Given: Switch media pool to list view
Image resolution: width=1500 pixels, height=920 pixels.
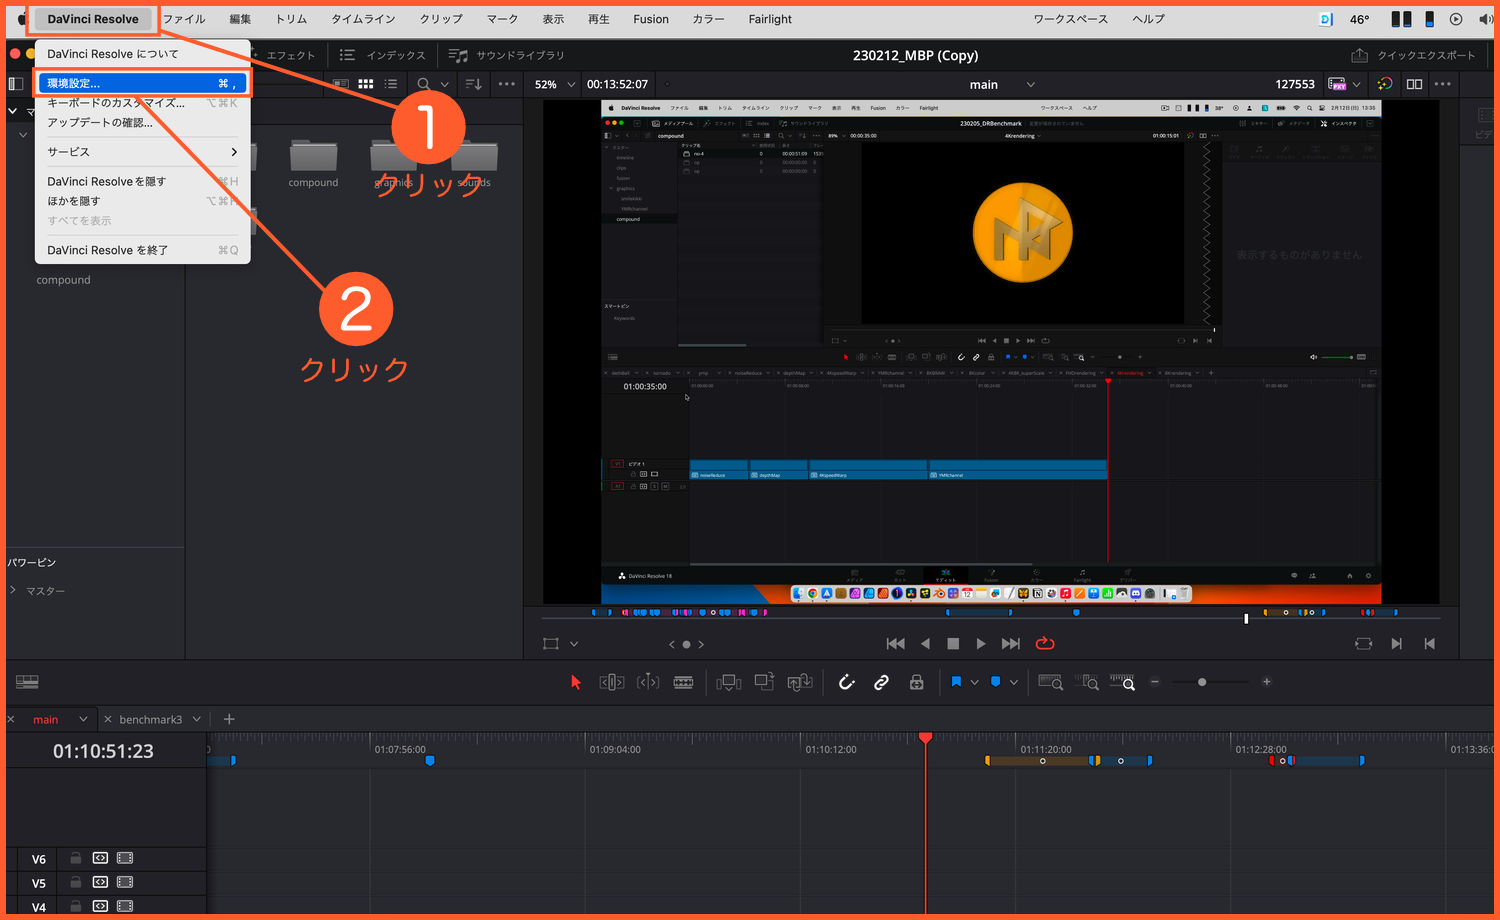Looking at the screenshot, I should tap(391, 85).
